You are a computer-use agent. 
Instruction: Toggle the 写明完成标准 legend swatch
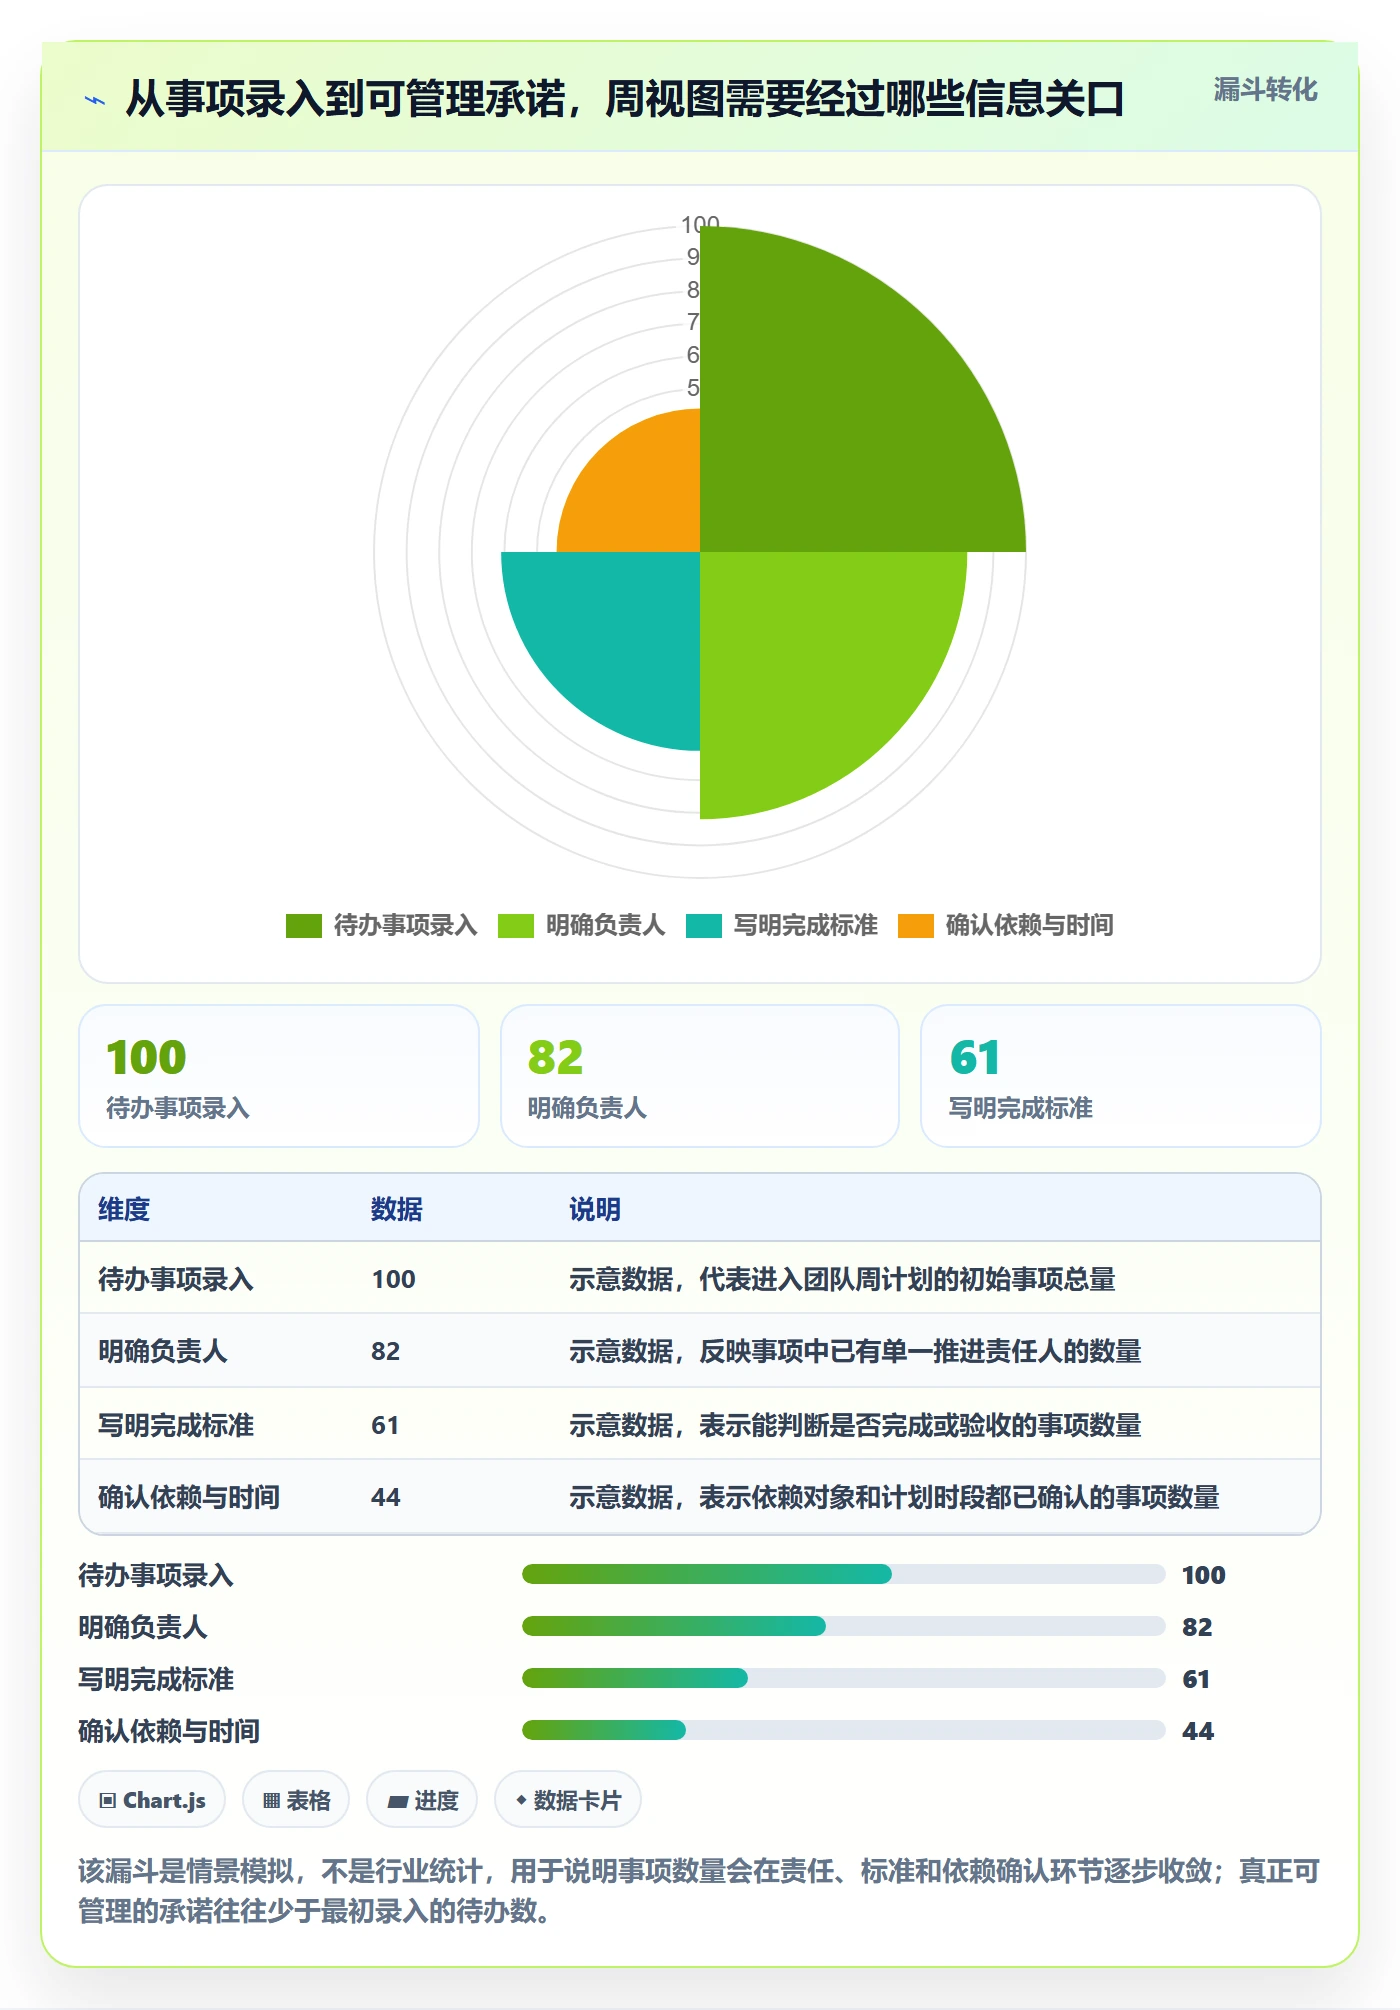(x=704, y=926)
